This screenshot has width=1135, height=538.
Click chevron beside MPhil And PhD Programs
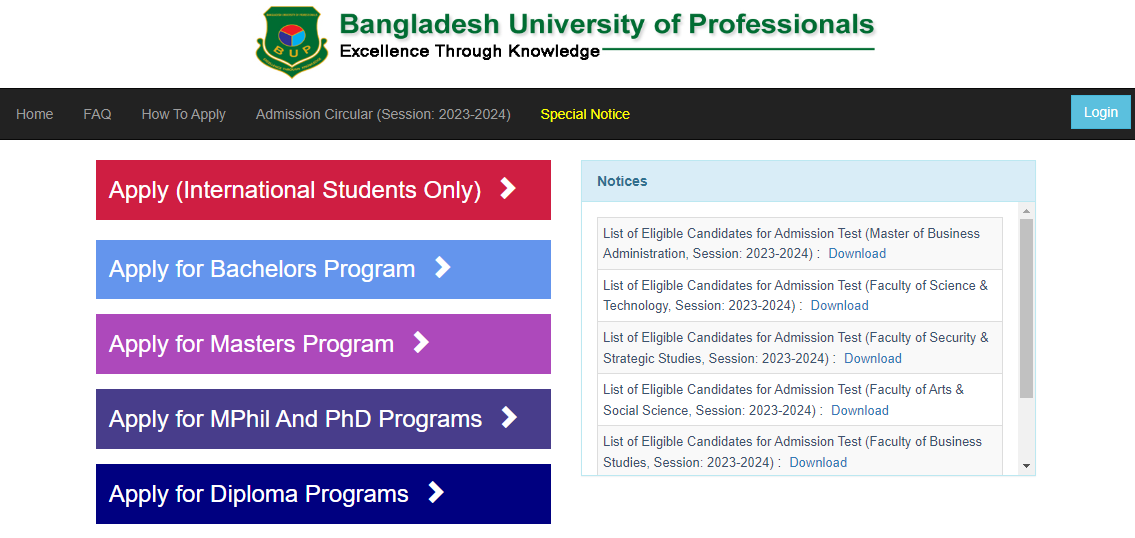coord(510,417)
